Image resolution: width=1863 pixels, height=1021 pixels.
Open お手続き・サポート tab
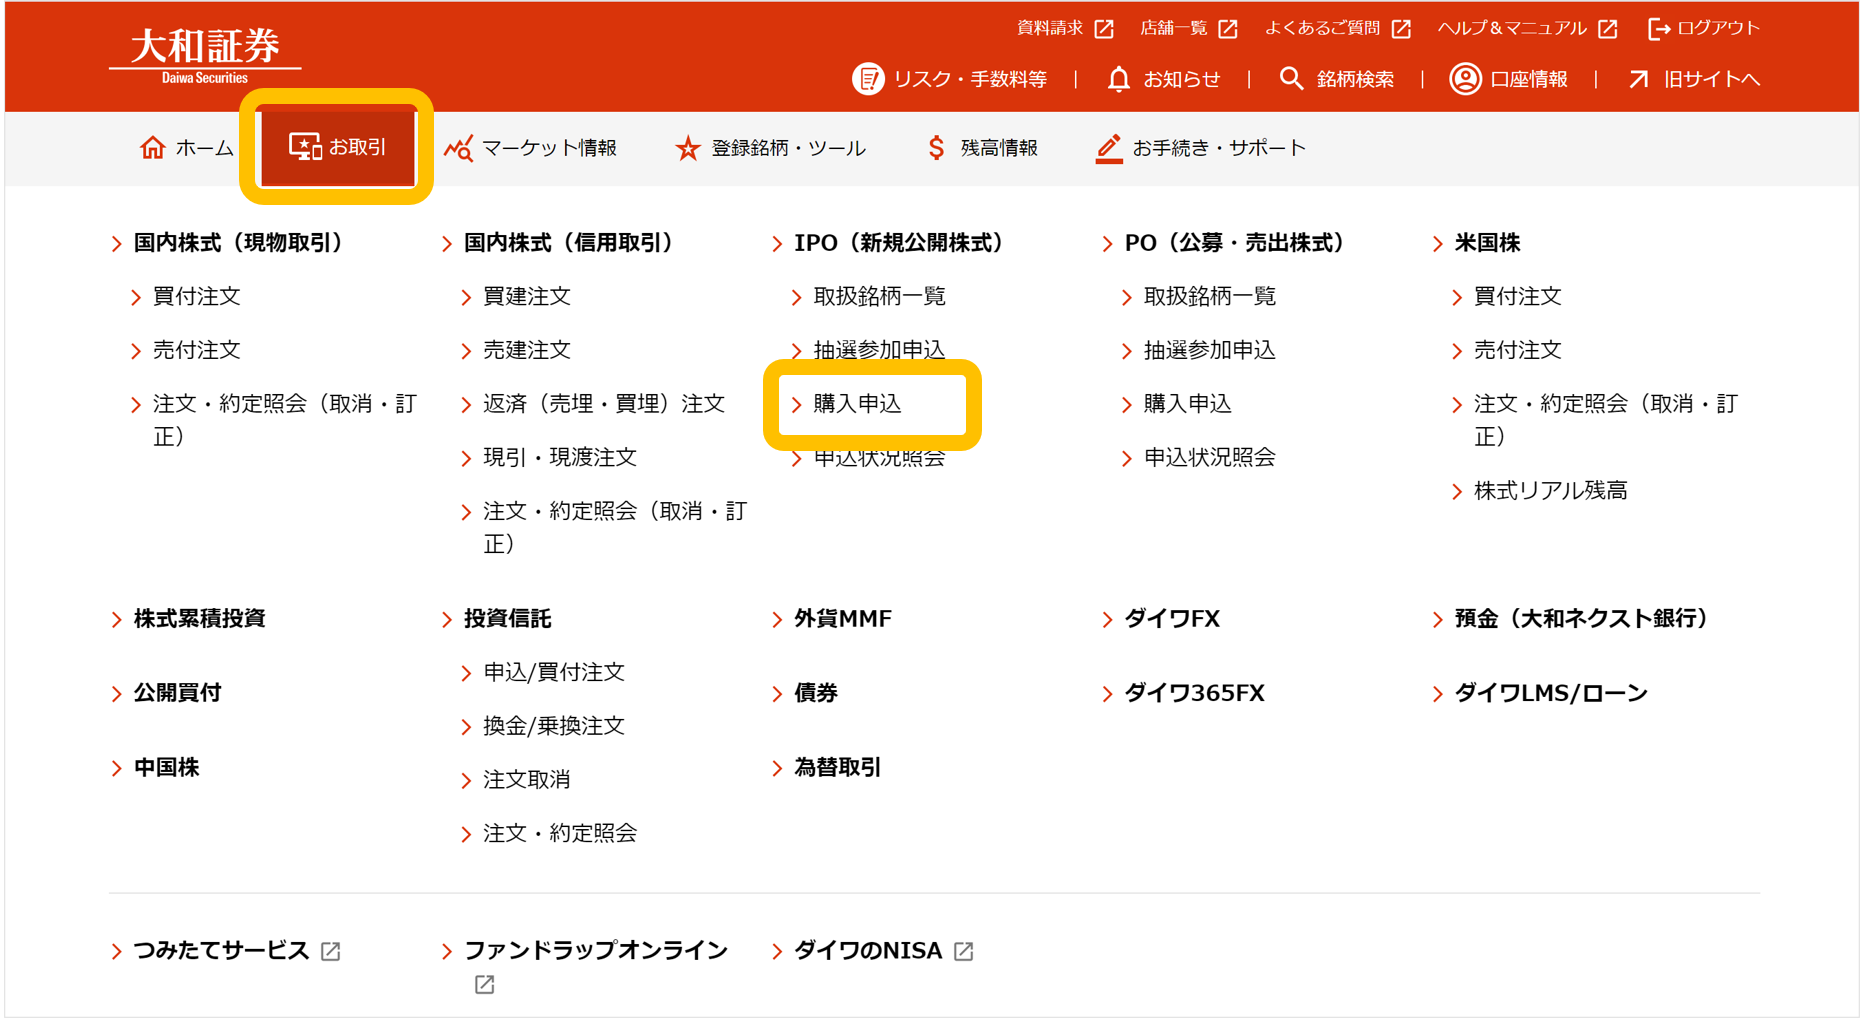[1201, 148]
